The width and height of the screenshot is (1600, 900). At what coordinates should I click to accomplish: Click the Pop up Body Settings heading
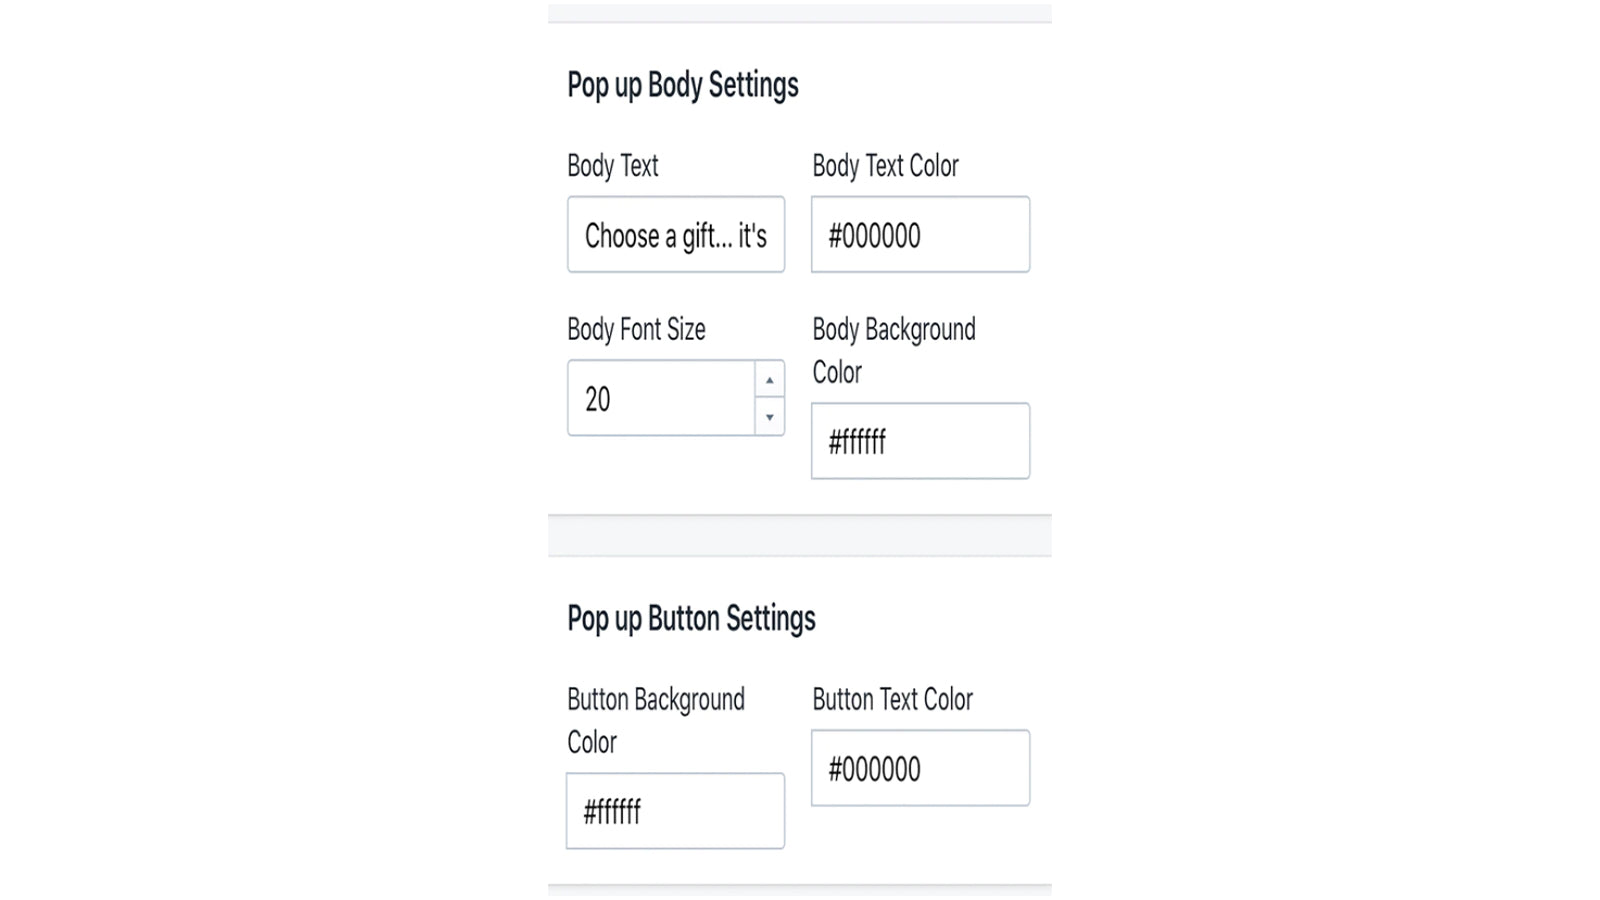pyautogui.click(x=683, y=85)
